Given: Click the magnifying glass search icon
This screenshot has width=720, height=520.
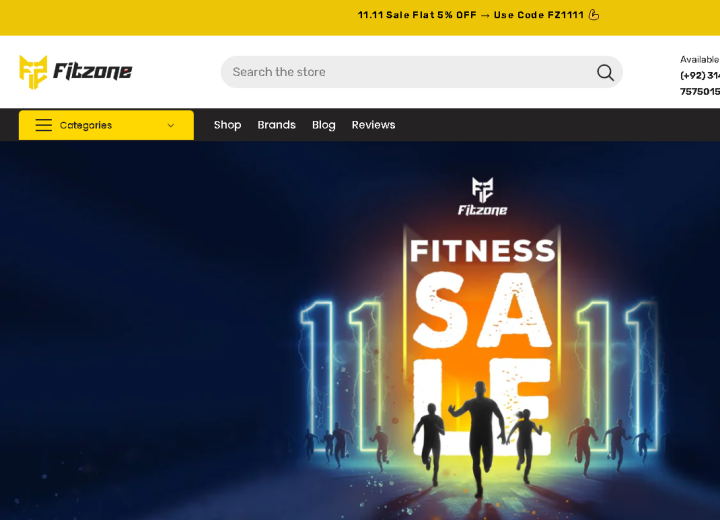Looking at the screenshot, I should click(605, 73).
